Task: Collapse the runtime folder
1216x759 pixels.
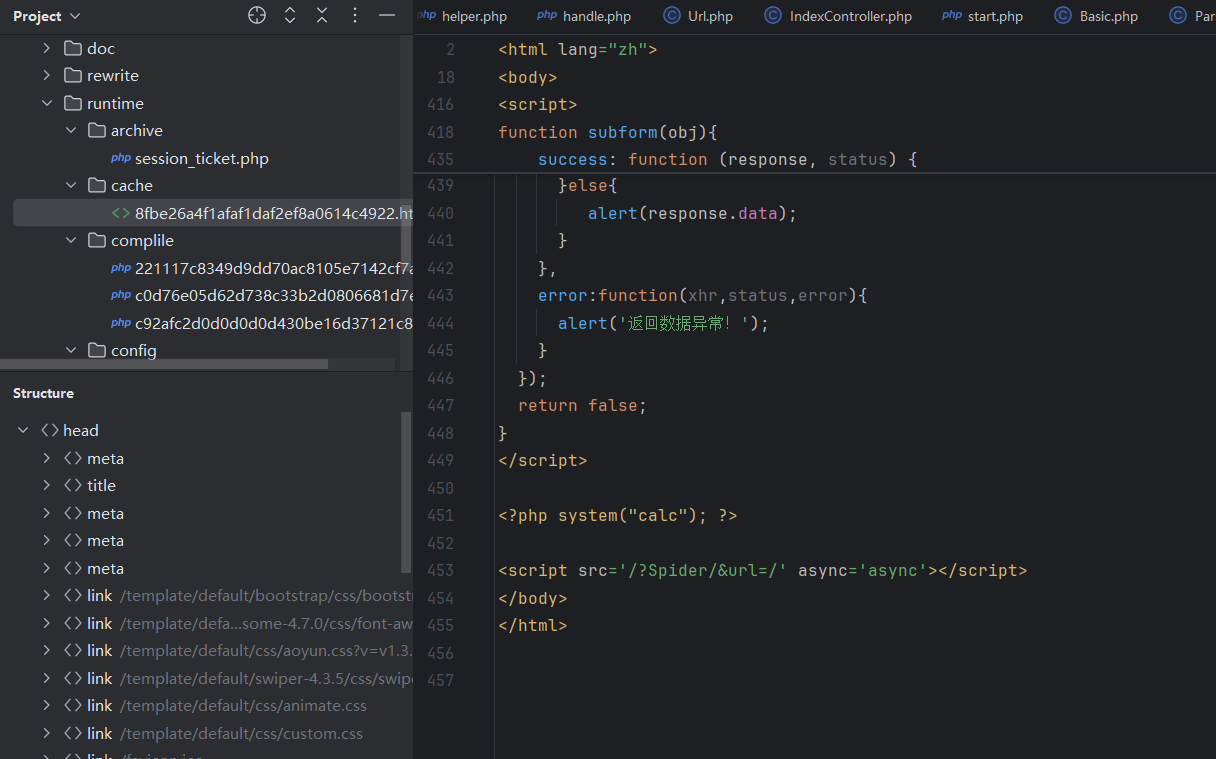Action: pyautogui.click(x=46, y=103)
